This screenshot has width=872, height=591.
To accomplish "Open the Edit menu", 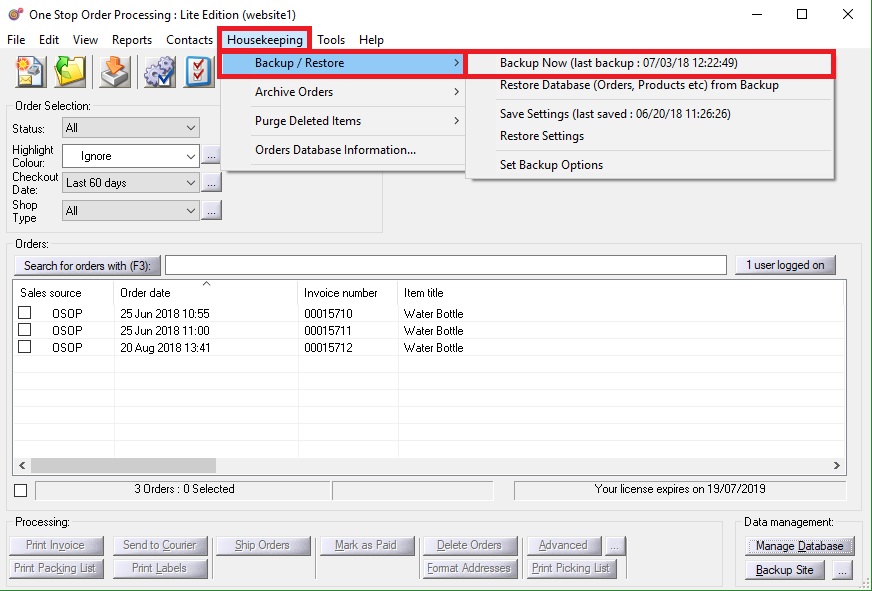I will pyautogui.click(x=49, y=39).
